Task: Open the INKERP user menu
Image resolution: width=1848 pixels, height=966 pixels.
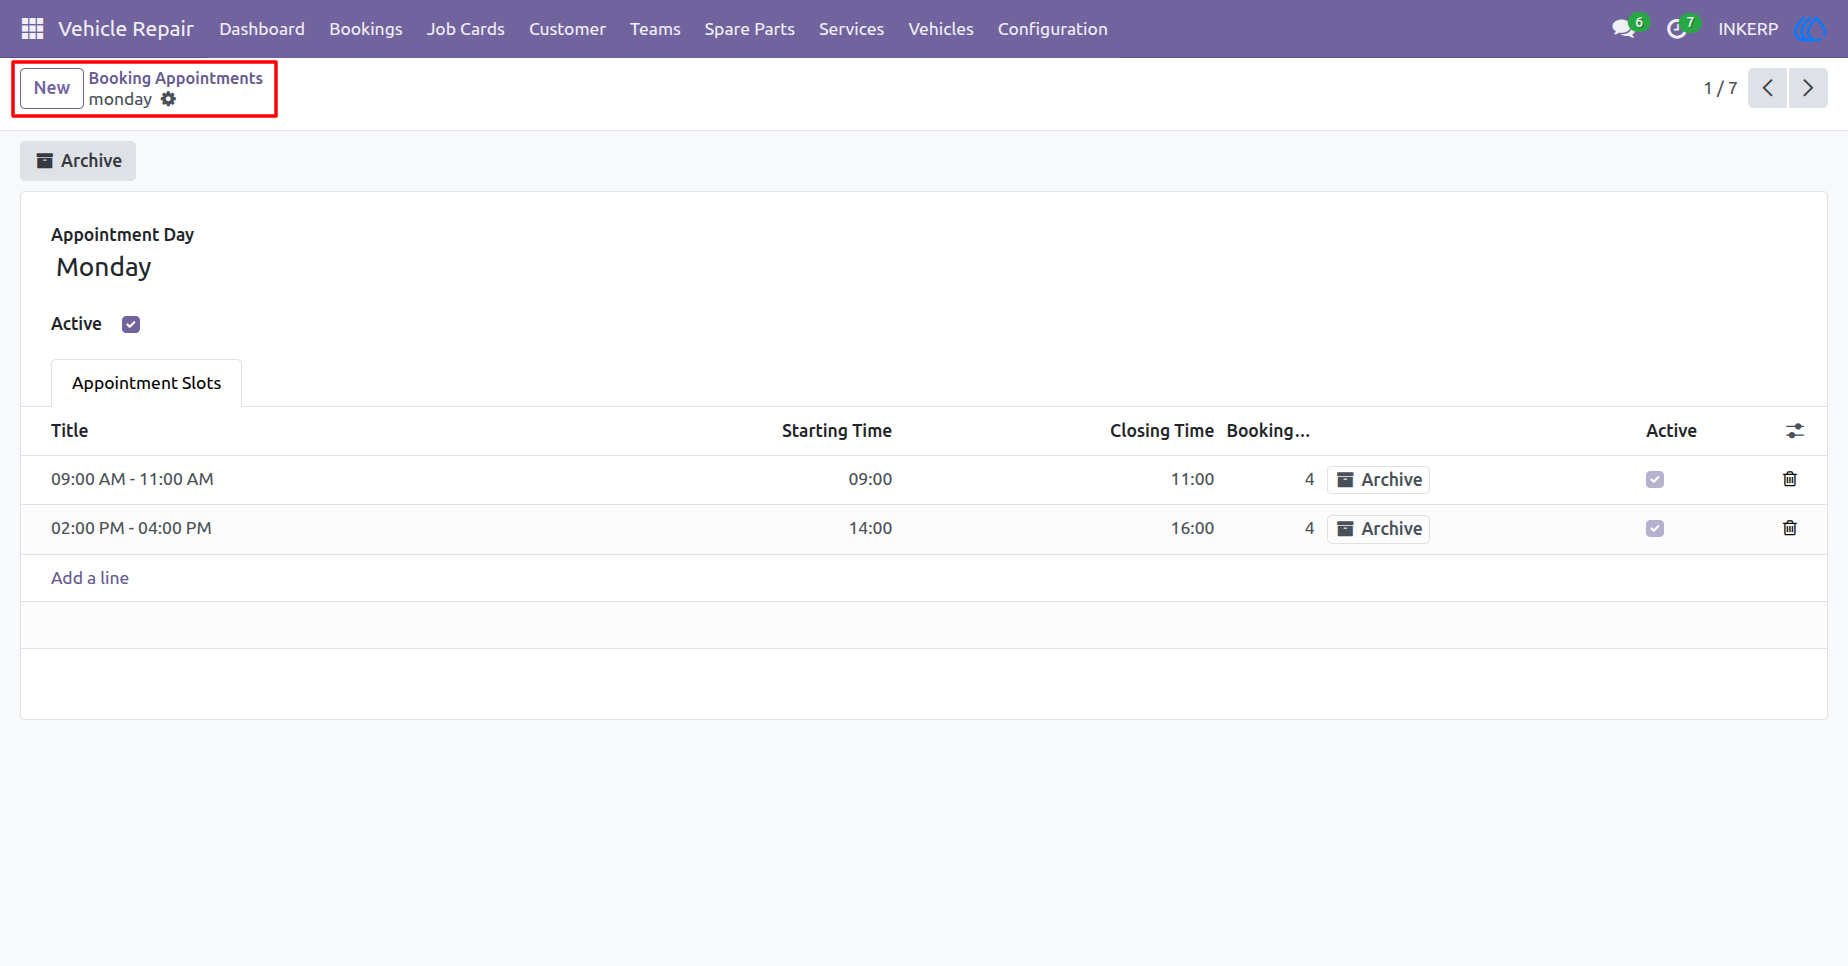Action: coord(1748,29)
